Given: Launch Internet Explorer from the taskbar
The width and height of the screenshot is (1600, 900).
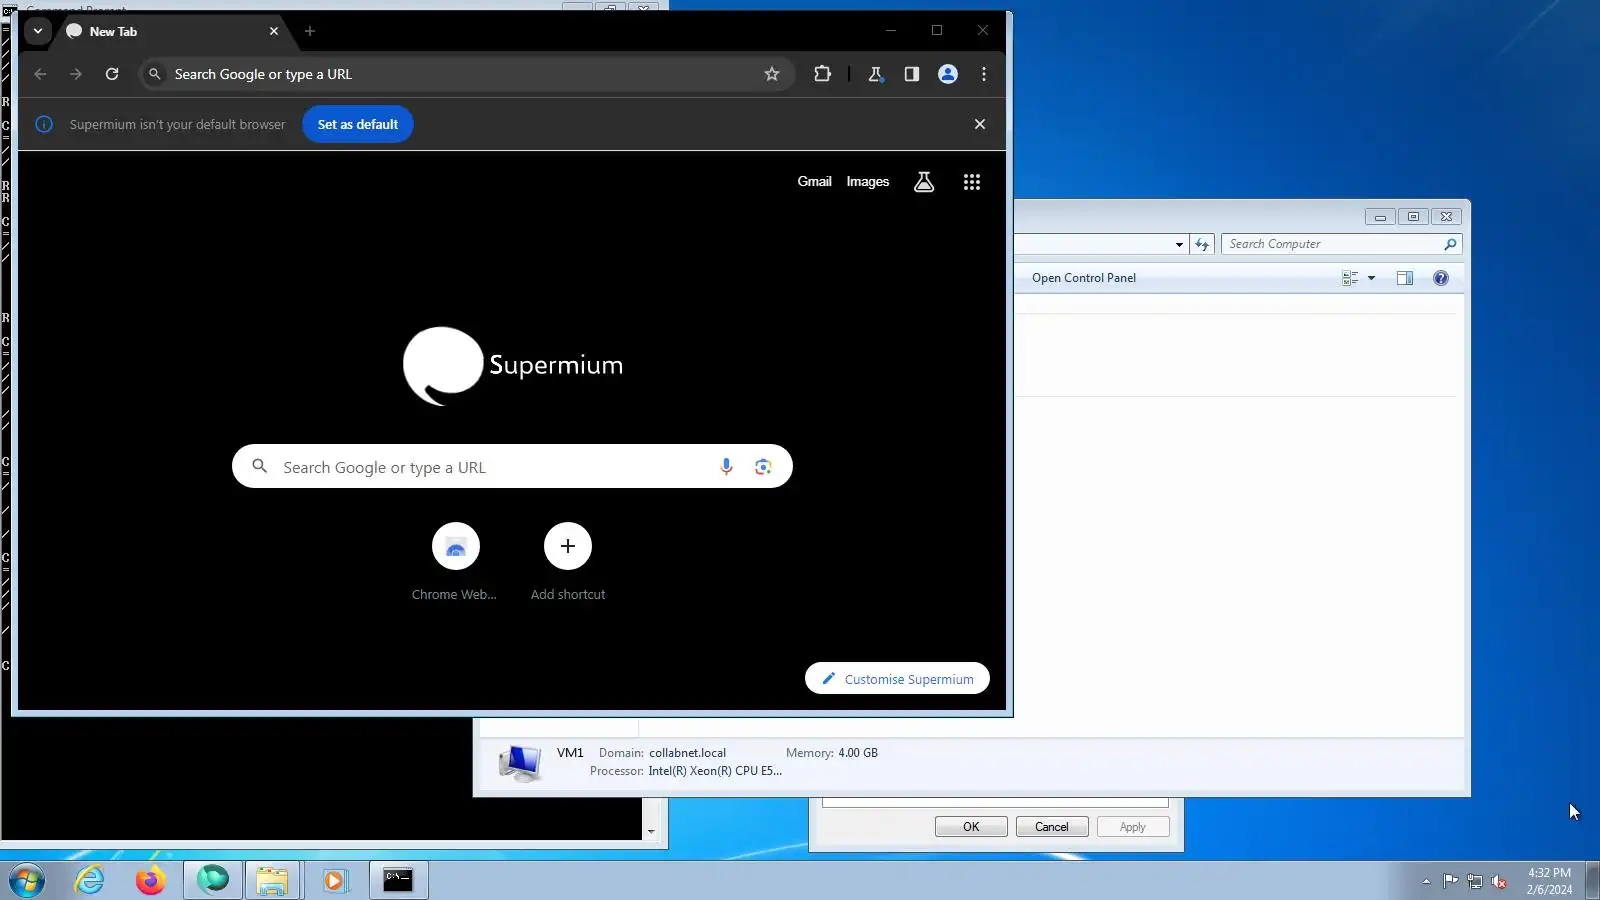Looking at the screenshot, I should point(90,880).
